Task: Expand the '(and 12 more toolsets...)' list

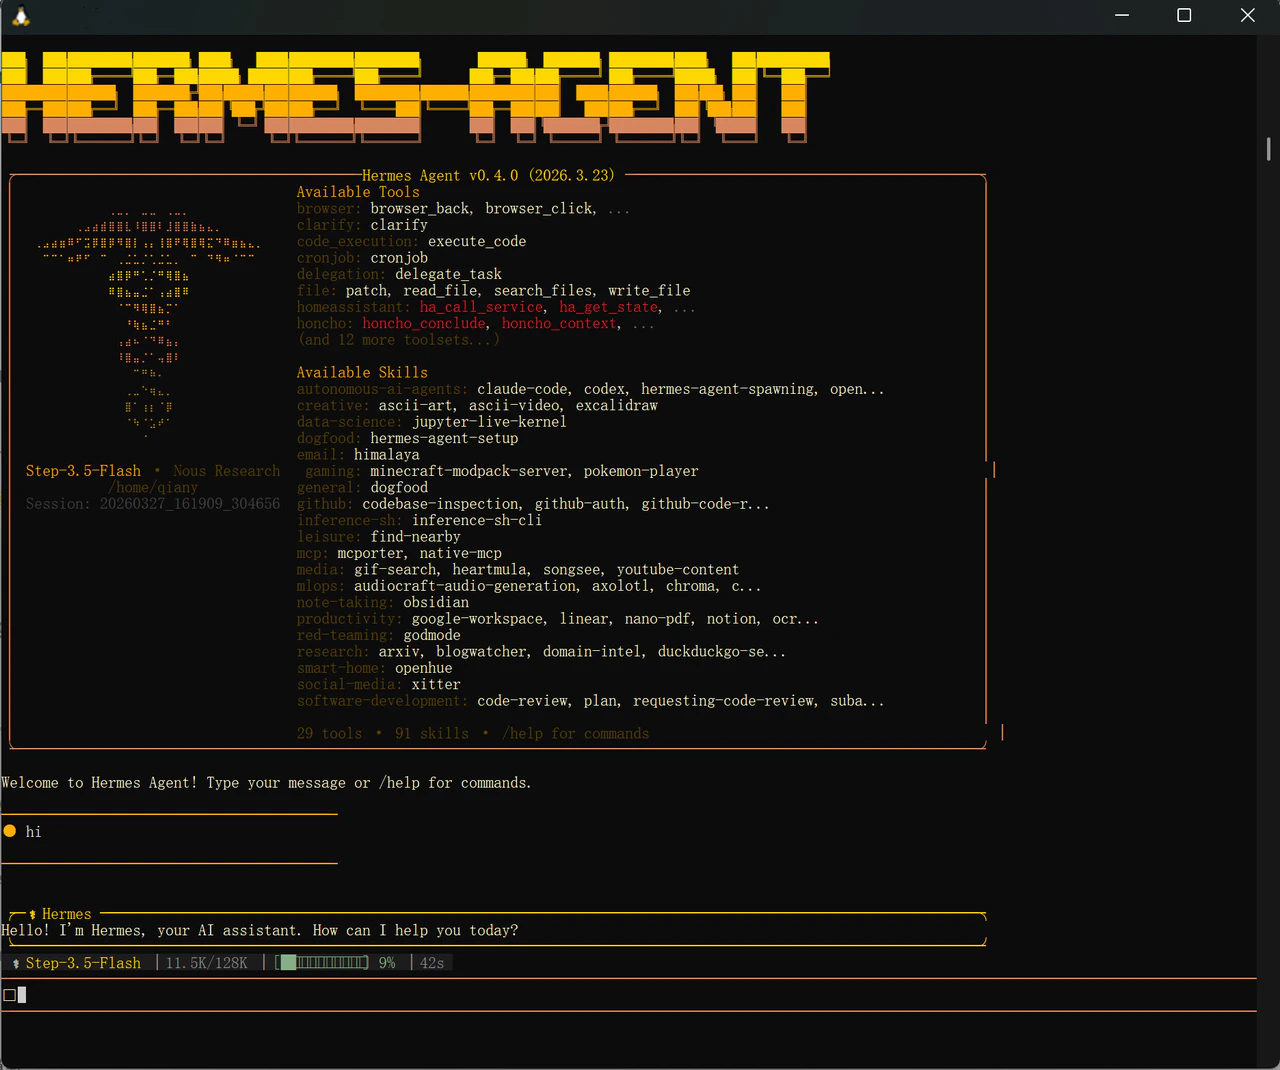Action: (398, 339)
